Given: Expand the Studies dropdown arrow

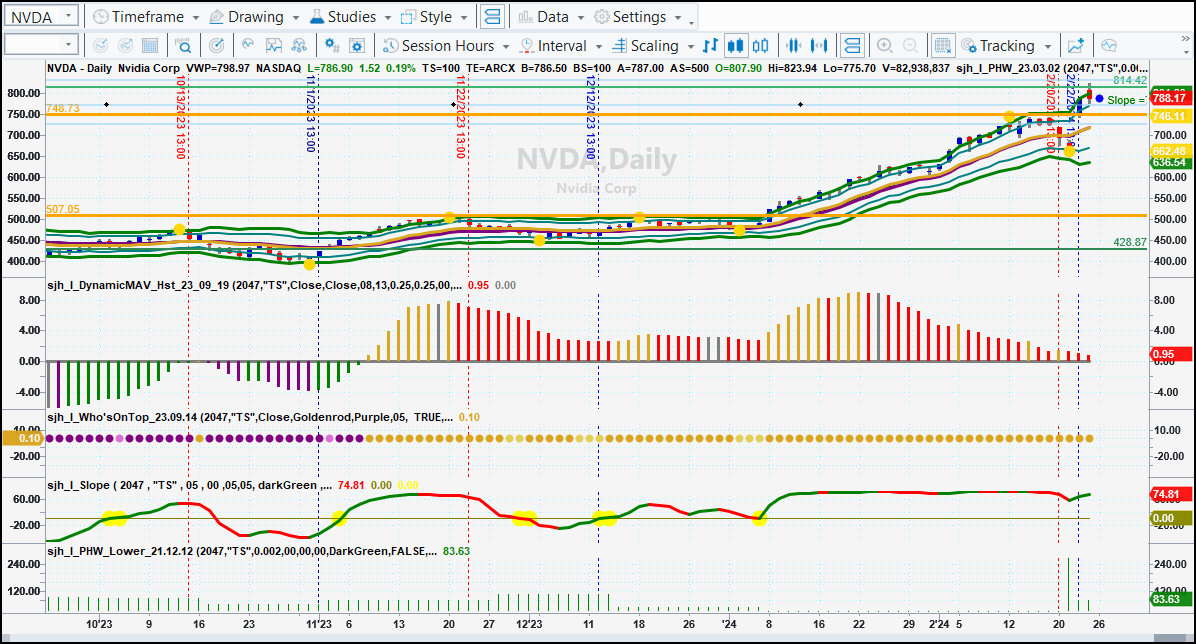Looking at the screenshot, I should 387,18.
